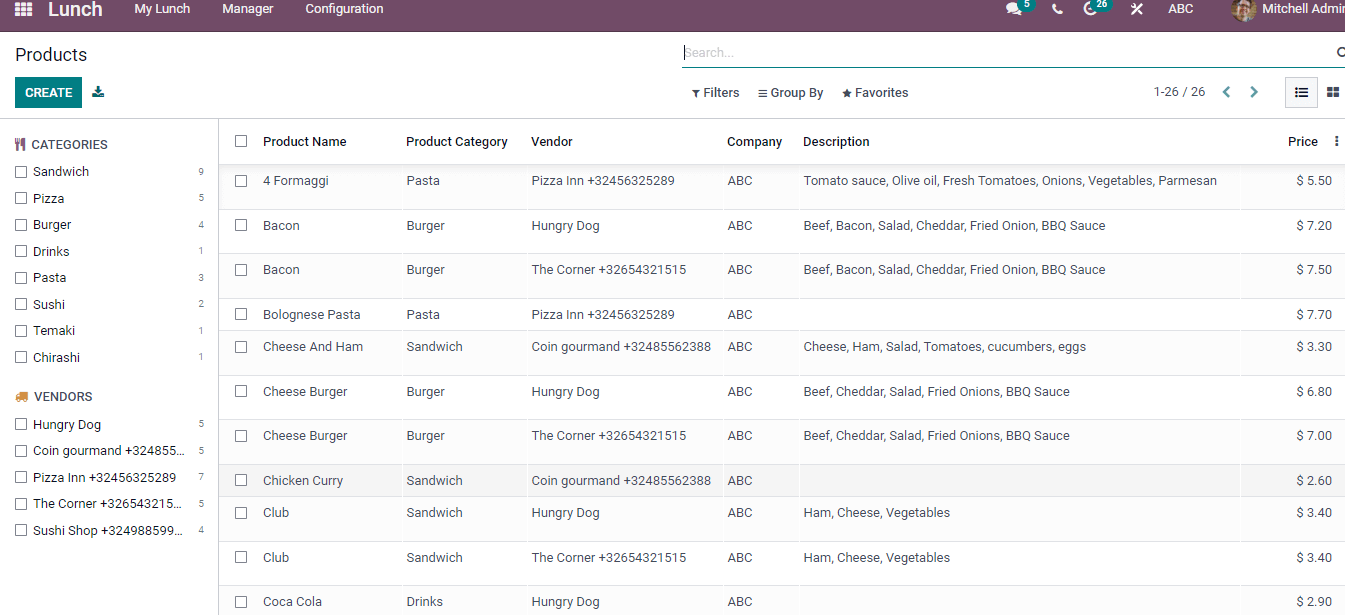Viewport: 1345px width, 615px height.
Task: Click the search magnifier icon
Action: click(x=1340, y=52)
